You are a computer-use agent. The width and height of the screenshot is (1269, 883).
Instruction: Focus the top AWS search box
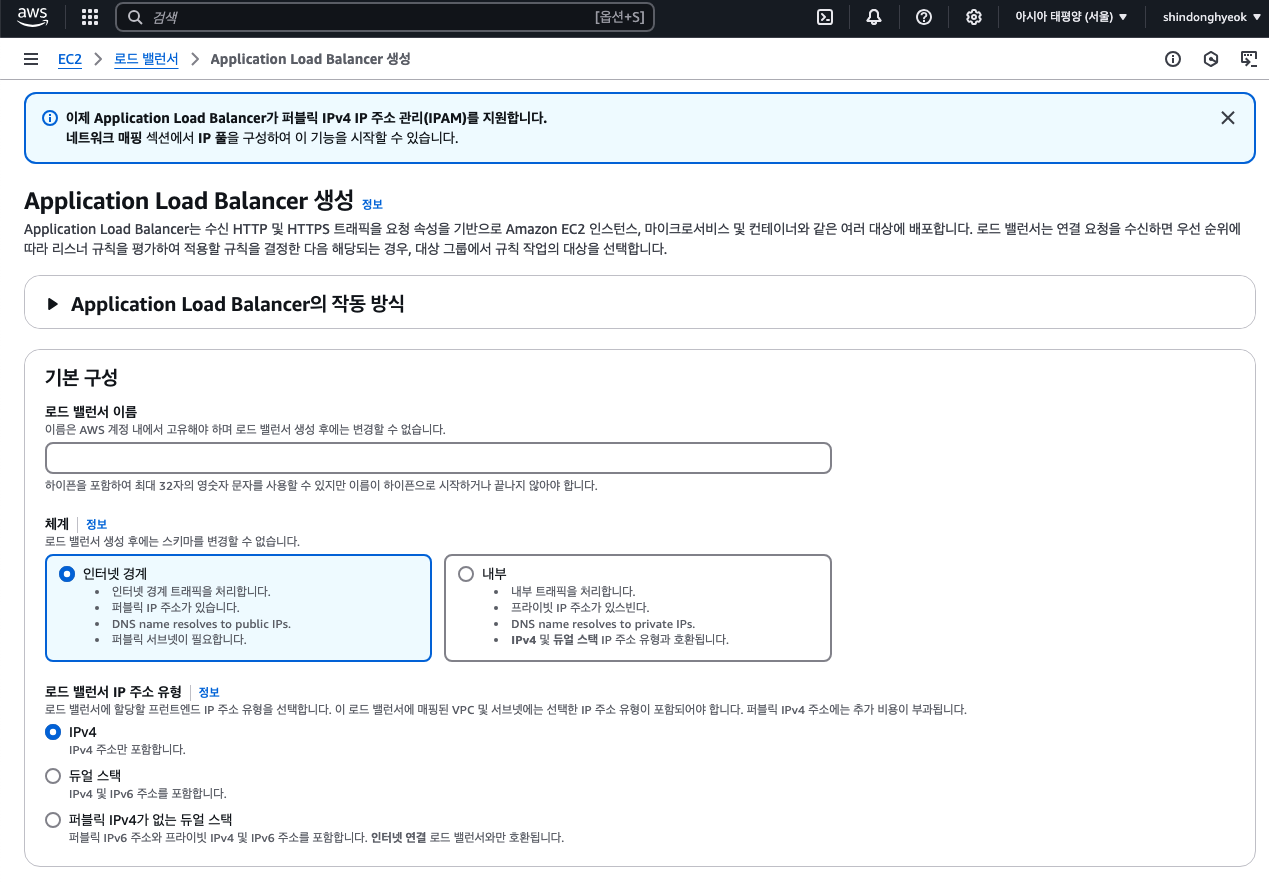[384, 17]
